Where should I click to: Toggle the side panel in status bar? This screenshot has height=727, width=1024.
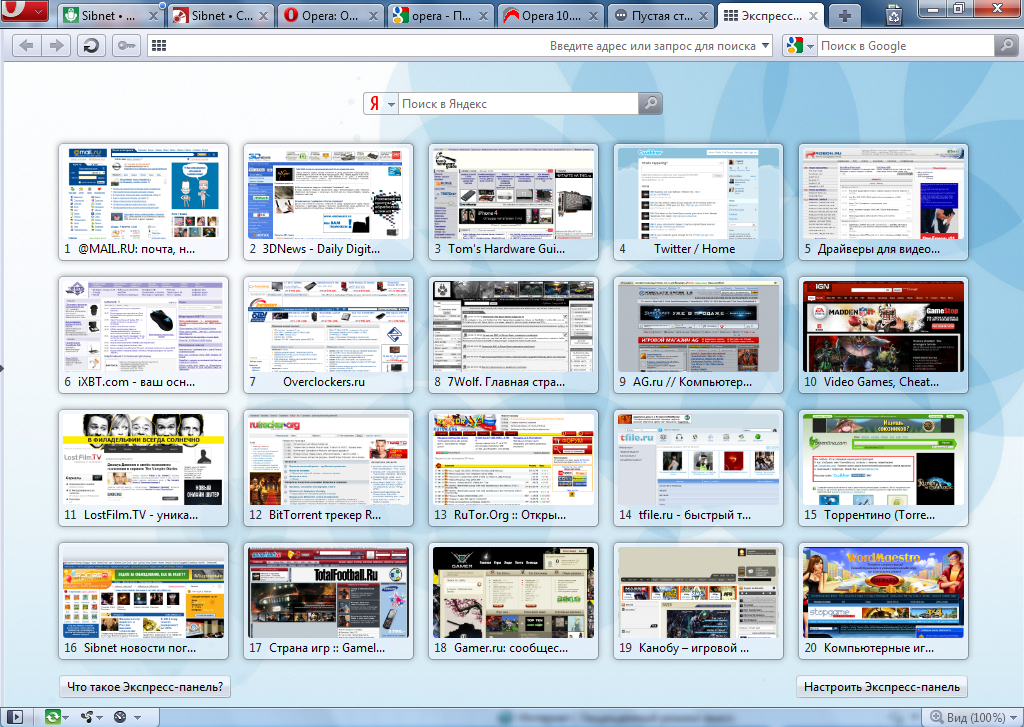pyautogui.click(x=16, y=717)
